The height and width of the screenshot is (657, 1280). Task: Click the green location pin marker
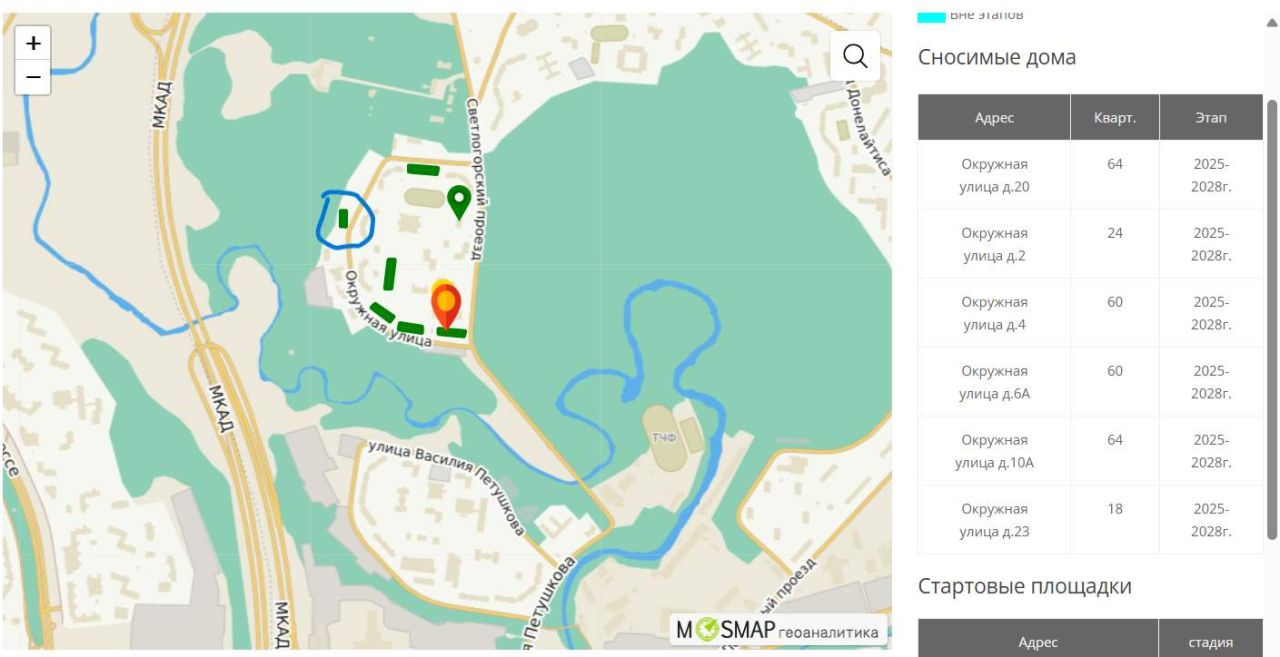click(x=459, y=201)
